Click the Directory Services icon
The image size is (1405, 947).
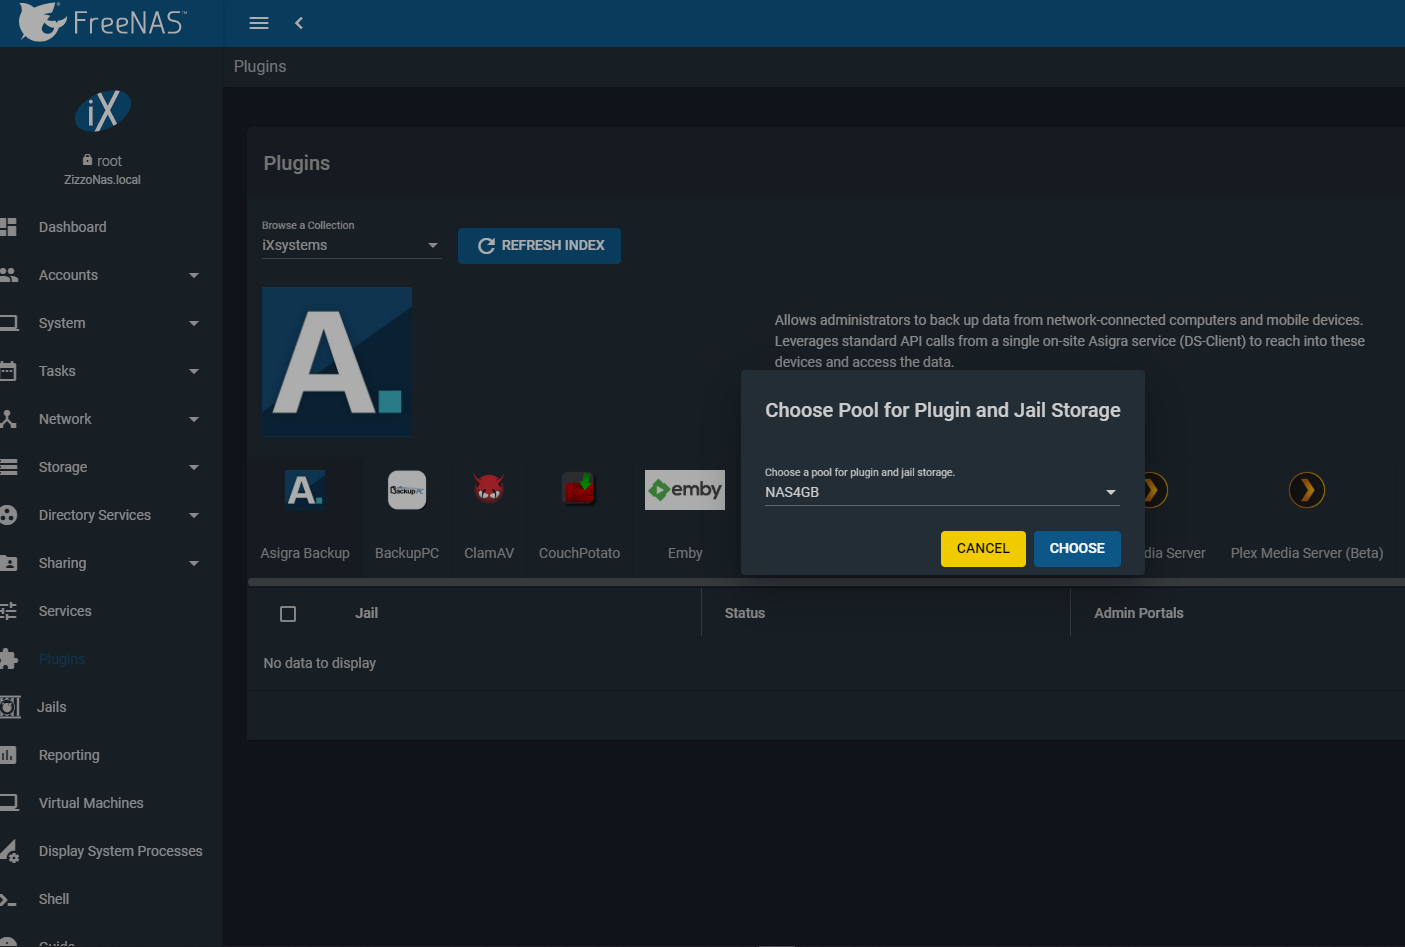coord(9,515)
